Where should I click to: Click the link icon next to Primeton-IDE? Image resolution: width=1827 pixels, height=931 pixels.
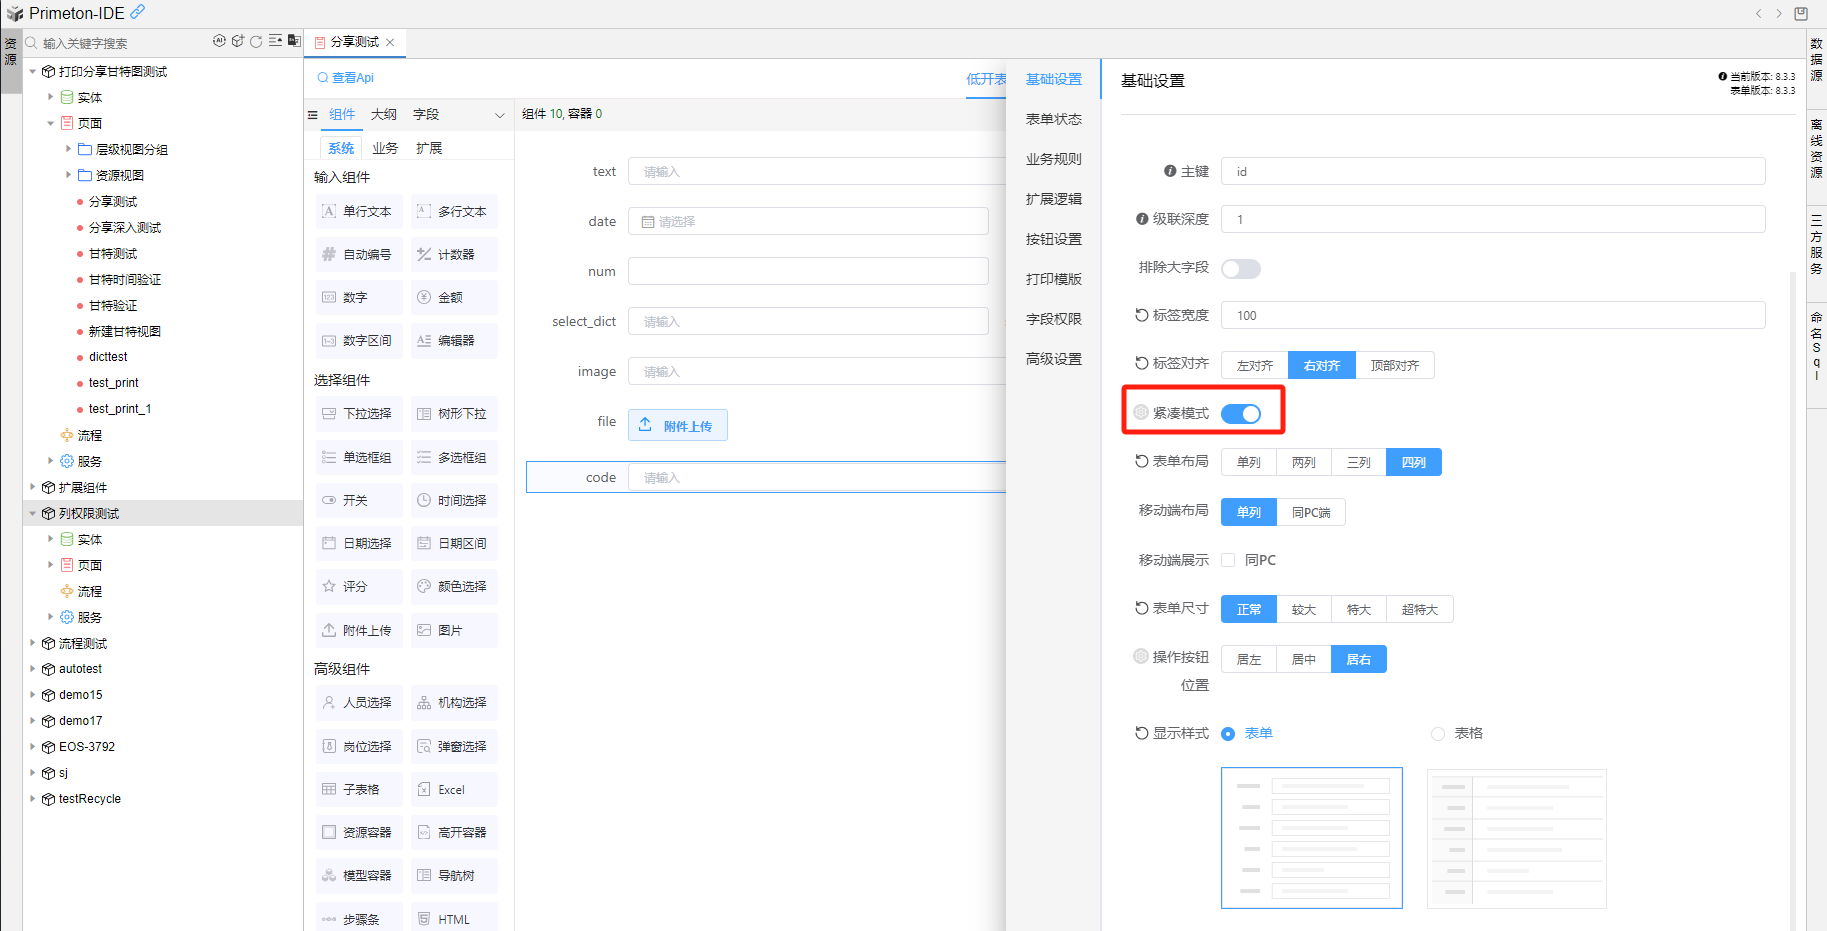click(138, 12)
